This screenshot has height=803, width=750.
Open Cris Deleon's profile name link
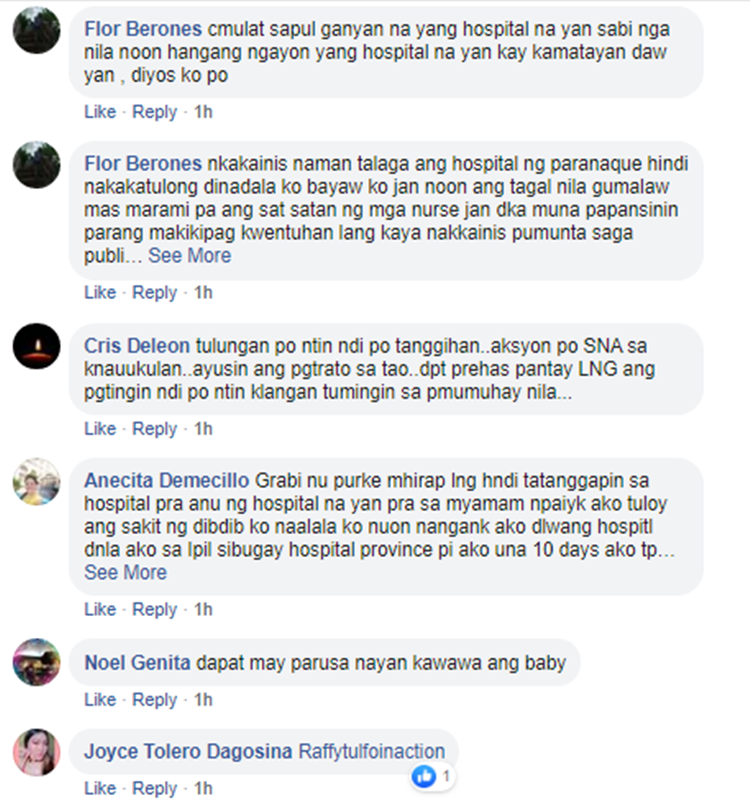(x=137, y=346)
